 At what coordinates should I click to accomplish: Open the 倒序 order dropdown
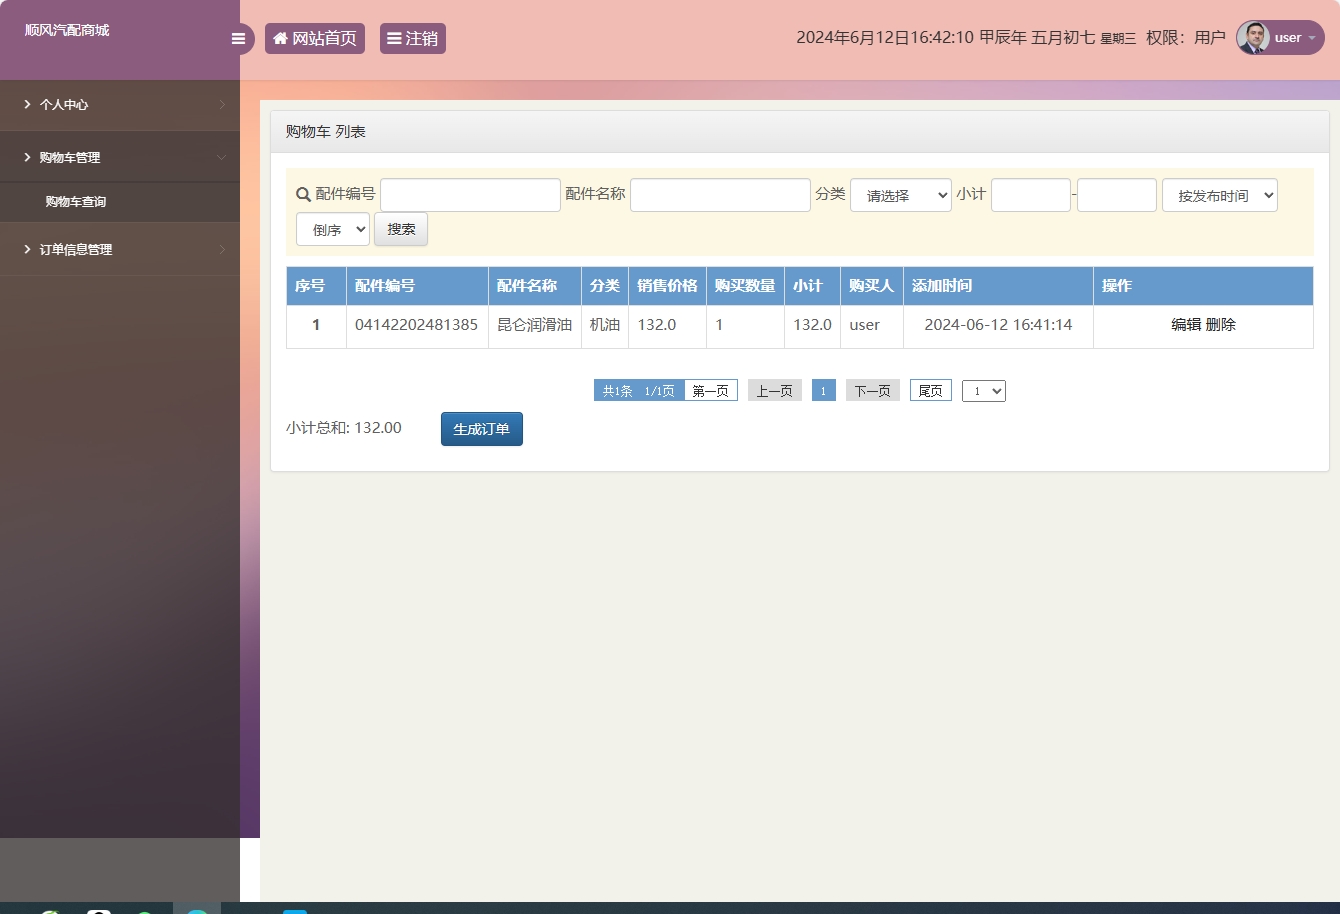(x=333, y=229)
